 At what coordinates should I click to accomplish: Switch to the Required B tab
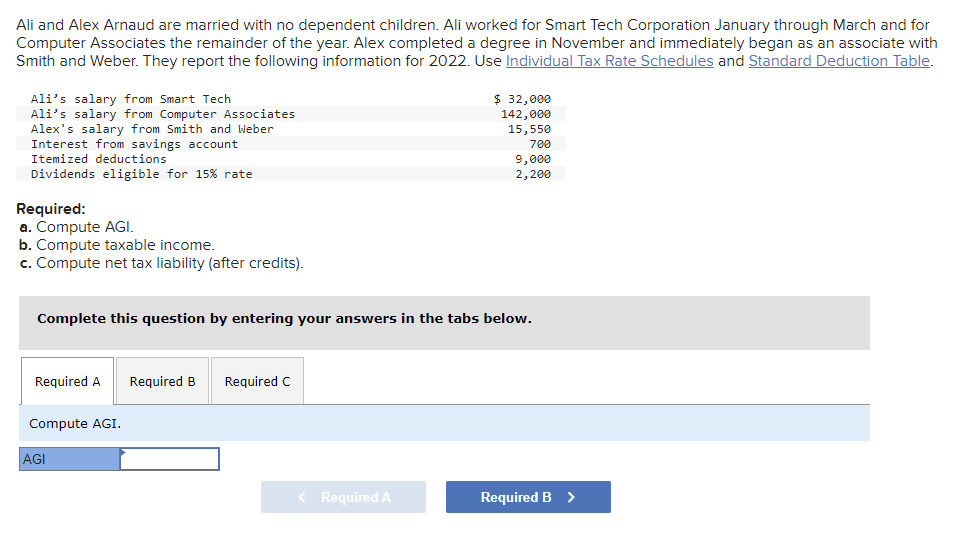pyautogui.click(x=162, y=381)
